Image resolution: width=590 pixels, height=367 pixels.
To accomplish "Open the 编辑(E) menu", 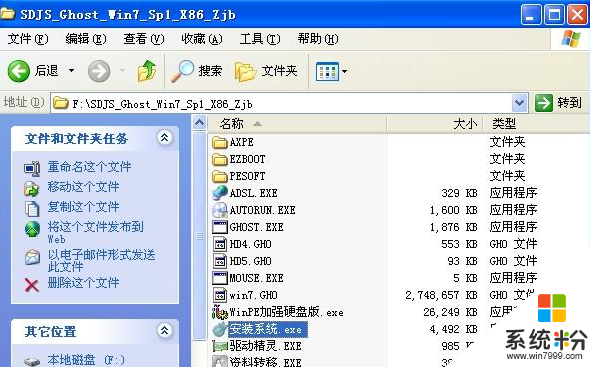I will (86, 39).
